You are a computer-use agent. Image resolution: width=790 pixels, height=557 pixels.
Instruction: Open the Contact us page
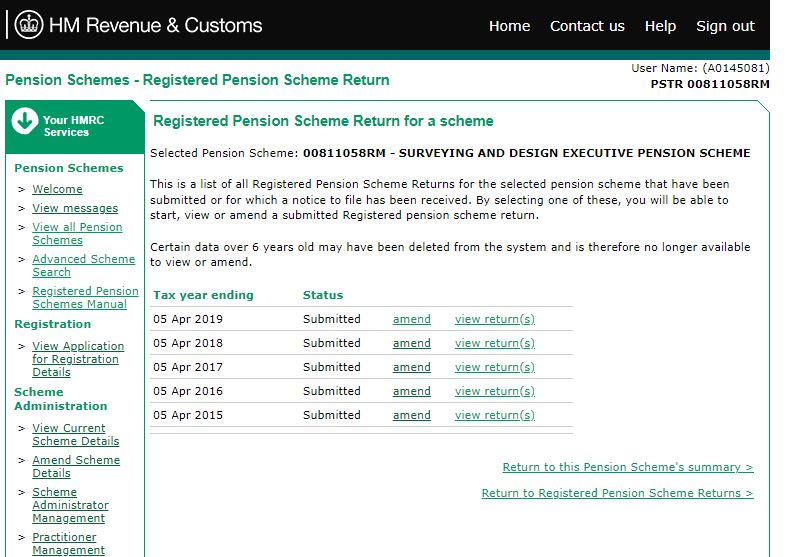tap(587, 26)
